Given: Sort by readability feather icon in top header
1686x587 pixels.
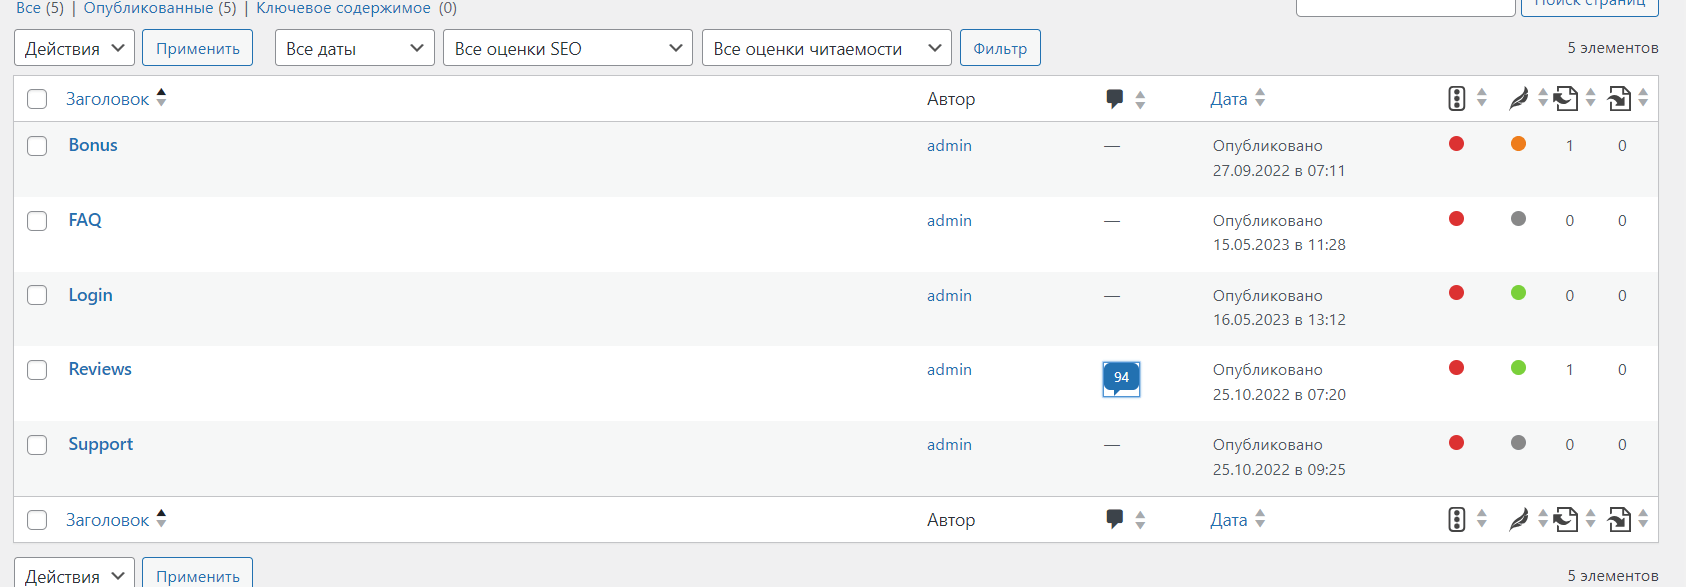Looking at the screenshot, I should [x=1519, y=98].
